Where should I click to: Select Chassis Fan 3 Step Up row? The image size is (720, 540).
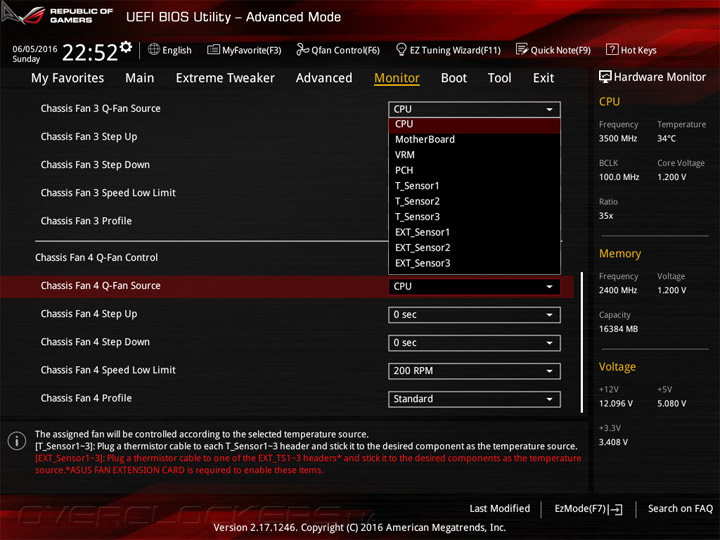click(89, 137)
